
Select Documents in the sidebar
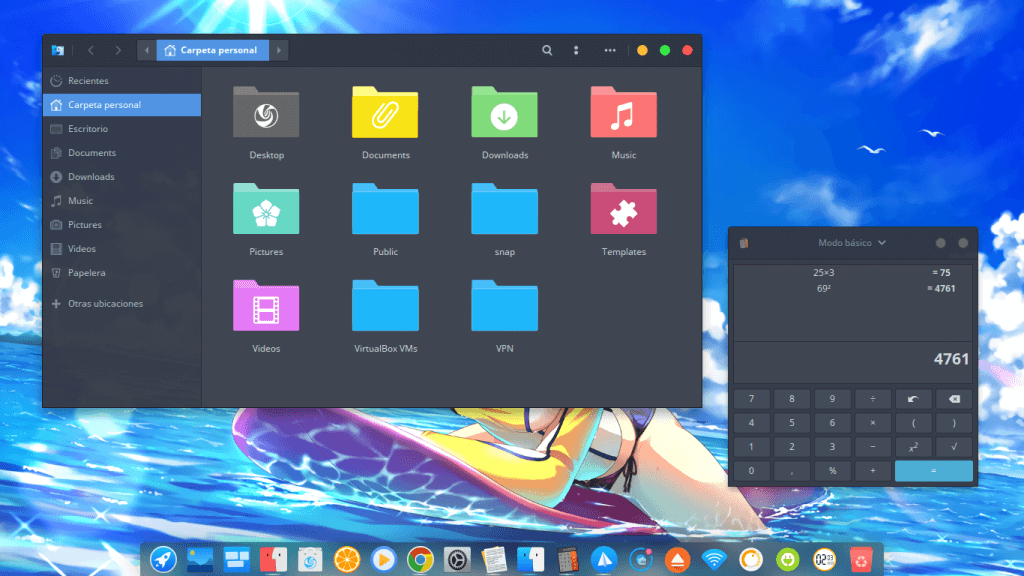121,153
